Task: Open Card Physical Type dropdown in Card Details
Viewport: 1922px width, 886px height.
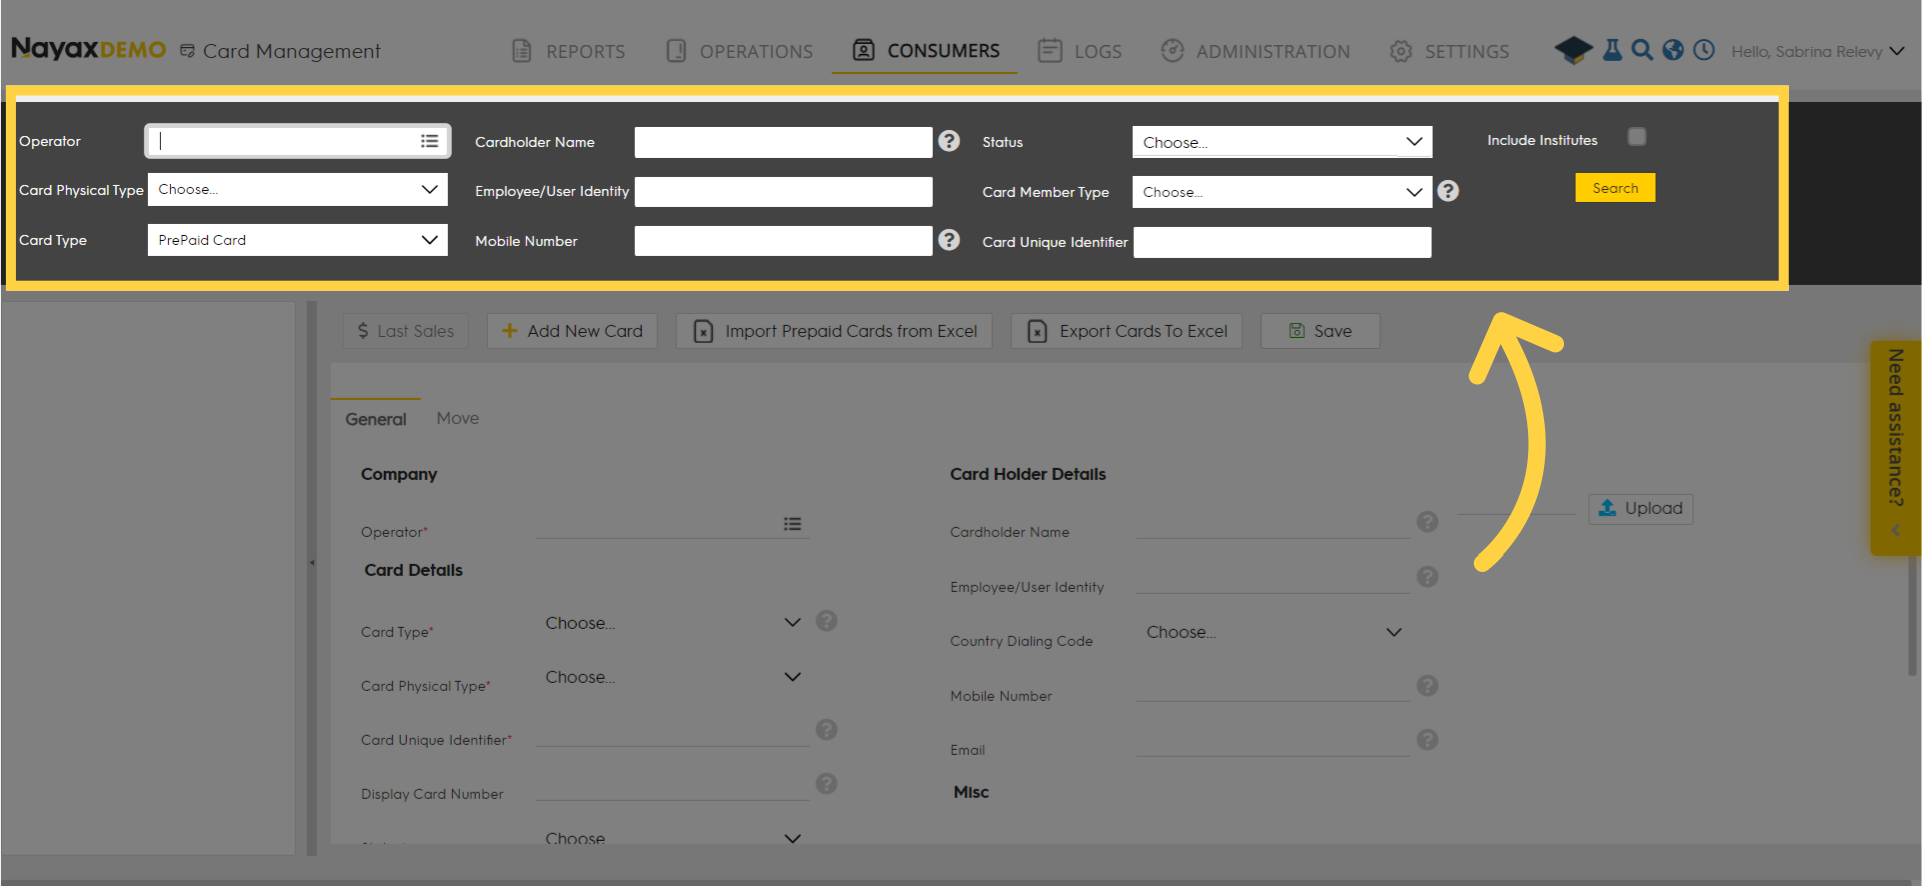Action: point(673,677)
